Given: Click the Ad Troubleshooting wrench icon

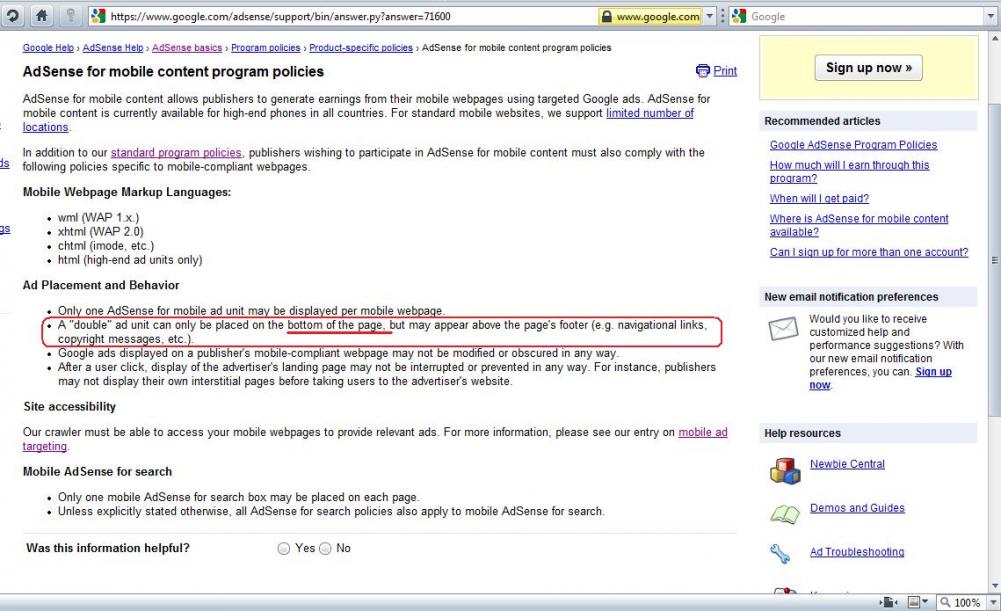Looking at the screenshot, I should (781, 553).
